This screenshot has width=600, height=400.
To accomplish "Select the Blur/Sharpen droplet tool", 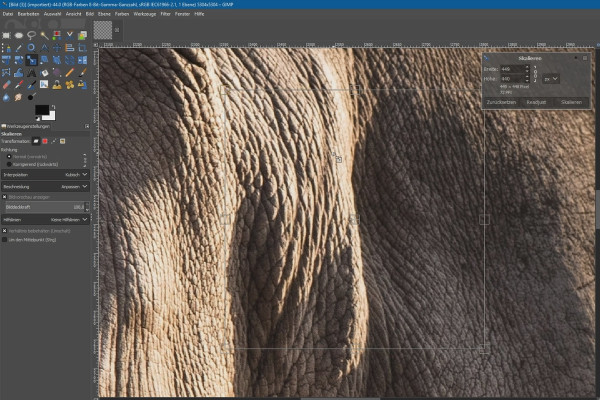I will (6, 97).
